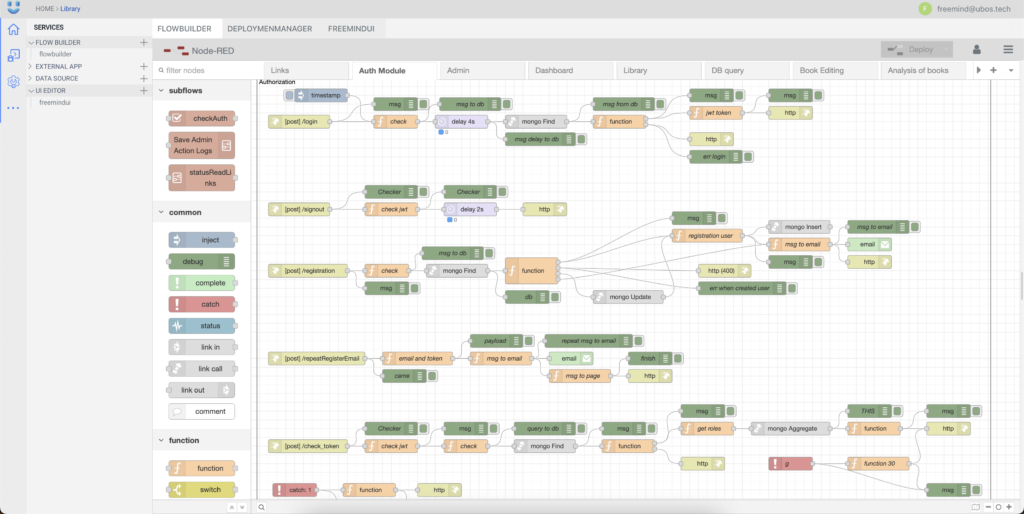Viewport: 1024px width, 514px height.
Task: Open the debug console sidebar icon
Action: tap(13, 56)
